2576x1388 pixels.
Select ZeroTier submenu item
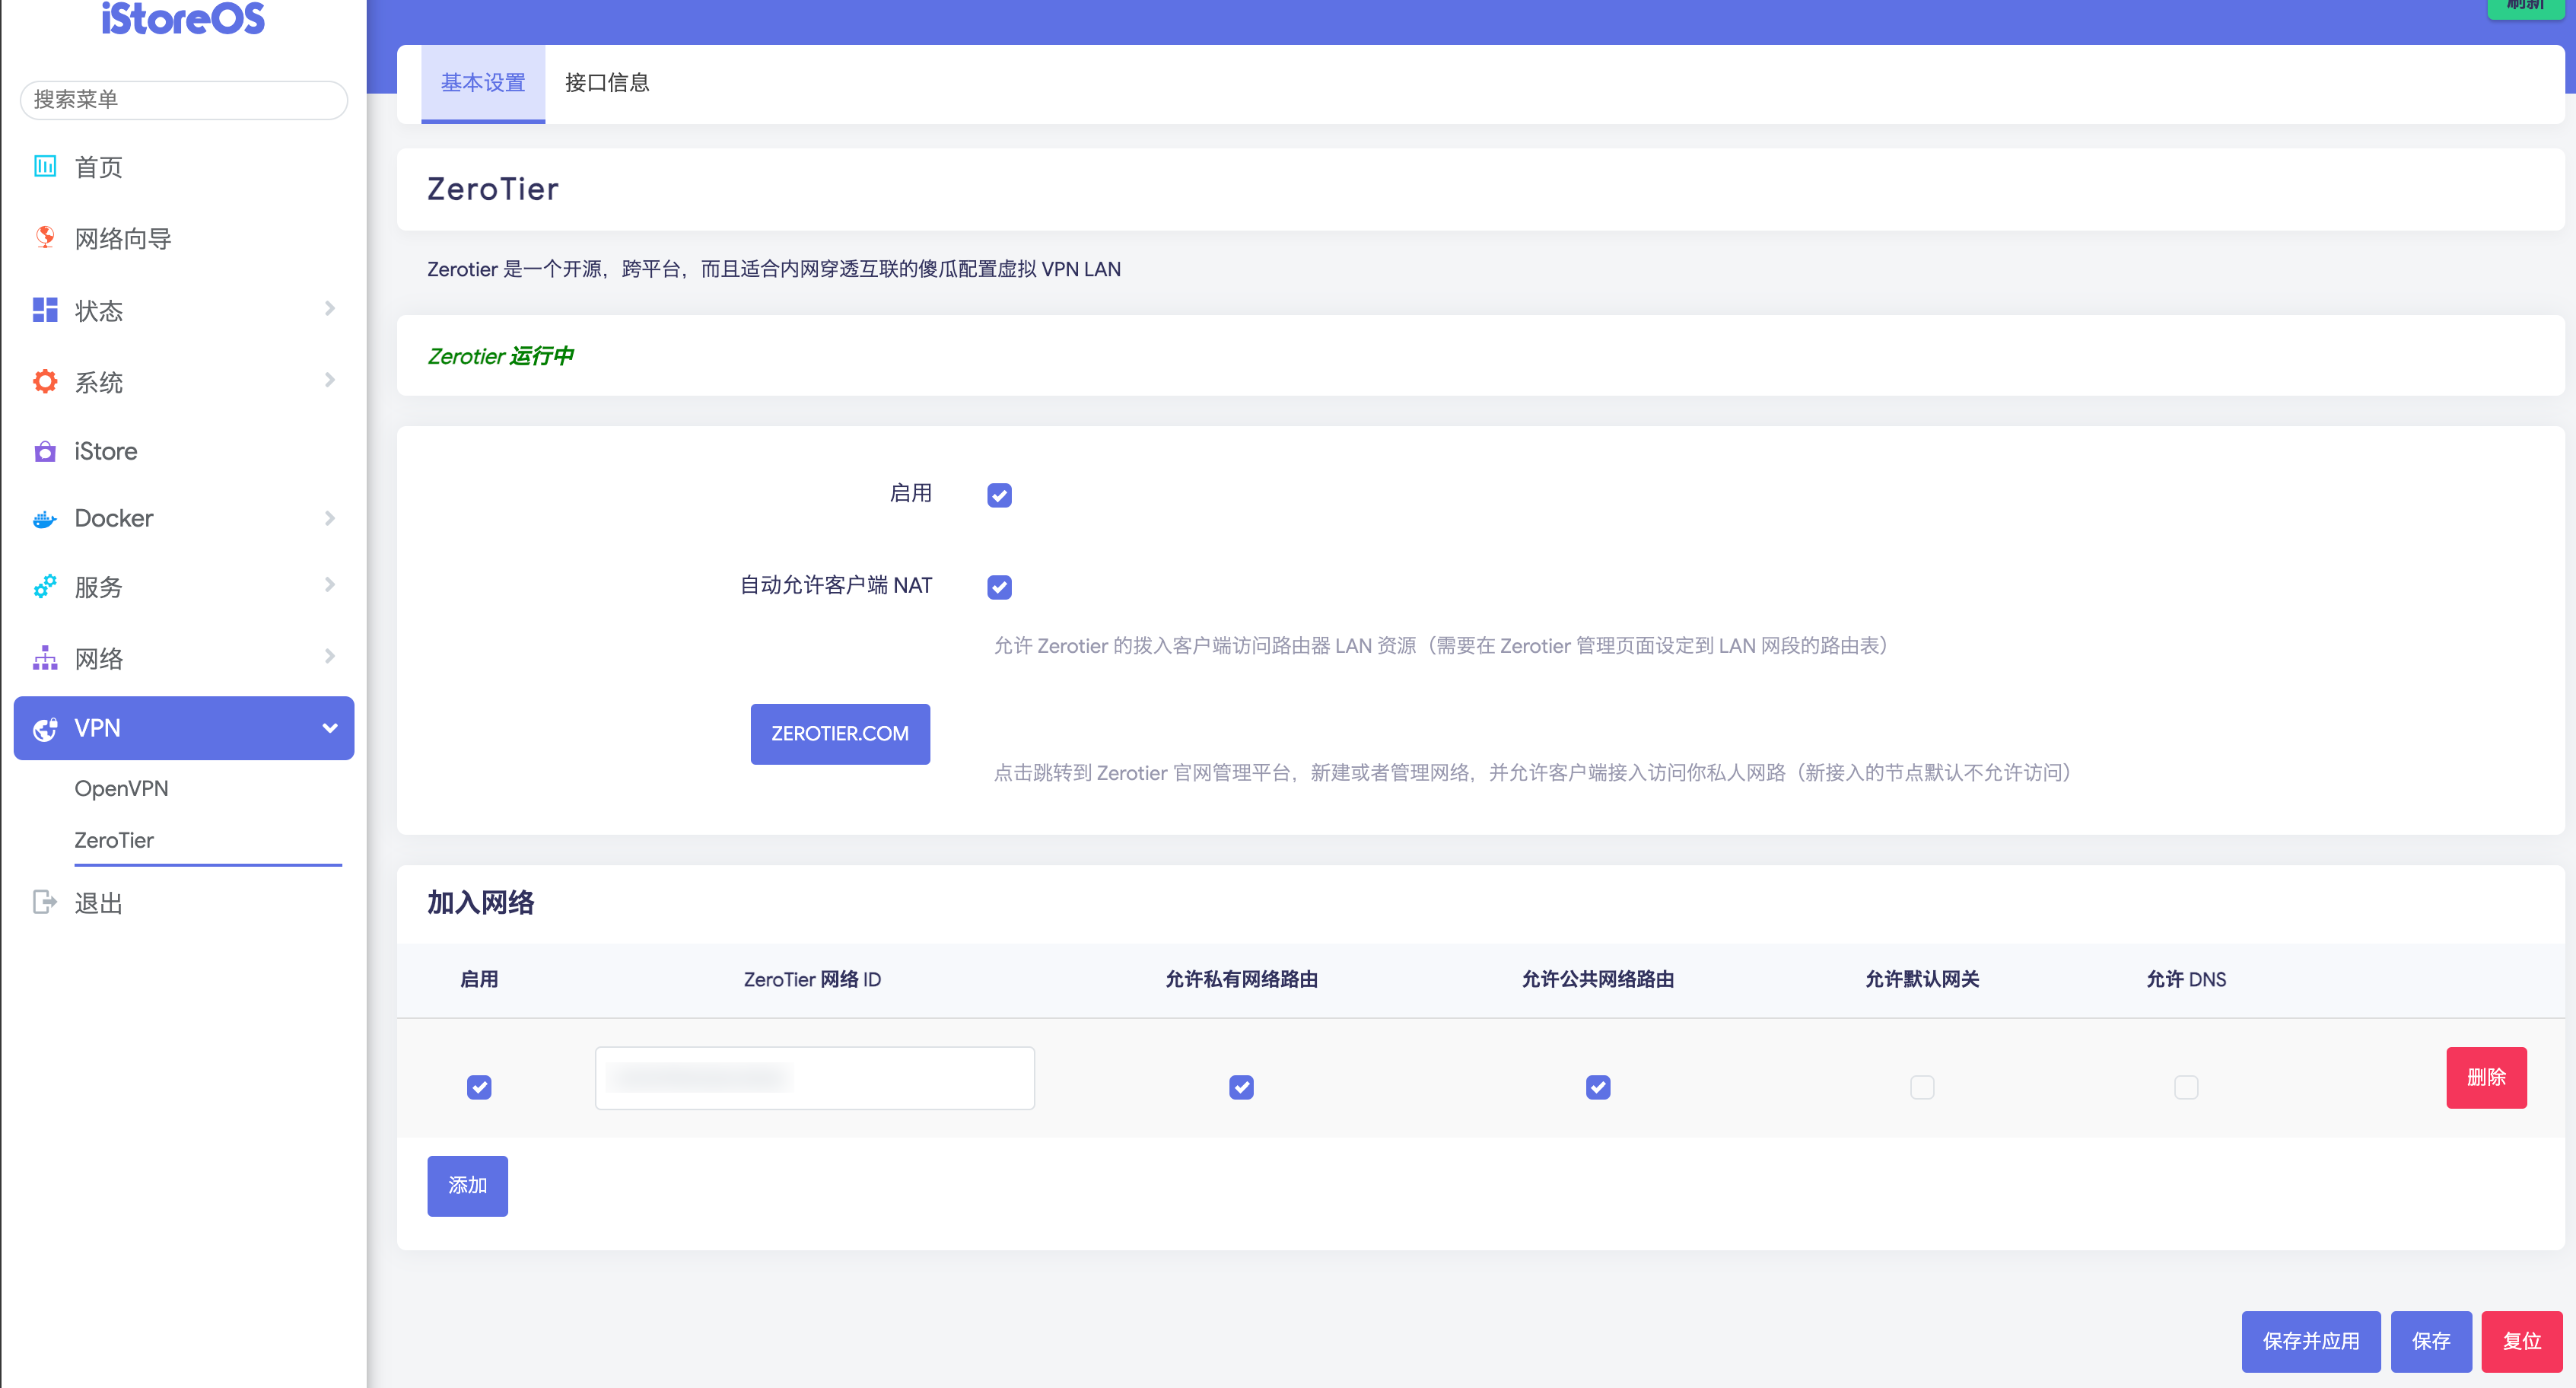click(x=114, y=840)
